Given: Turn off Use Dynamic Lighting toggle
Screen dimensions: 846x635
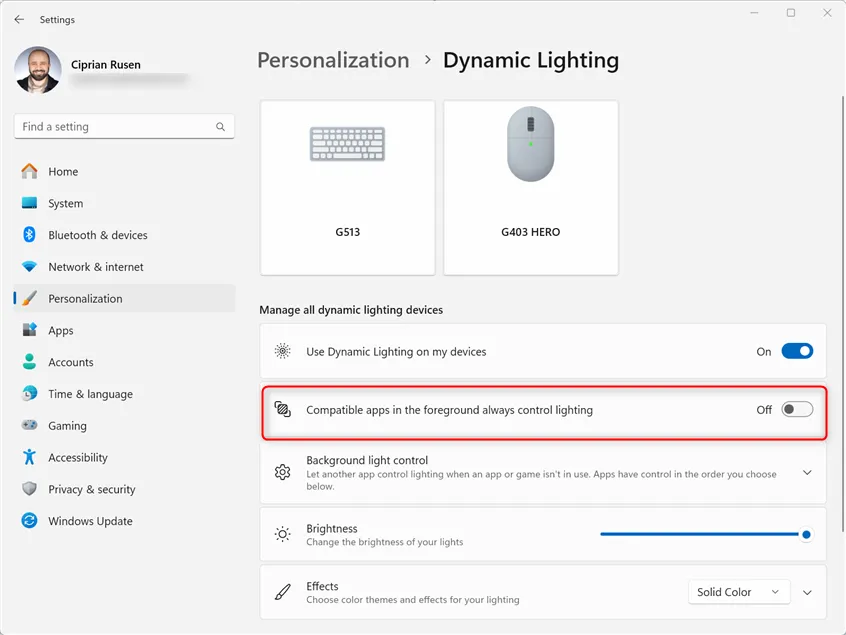Looking at the screenshot, I should click(797, 352).
